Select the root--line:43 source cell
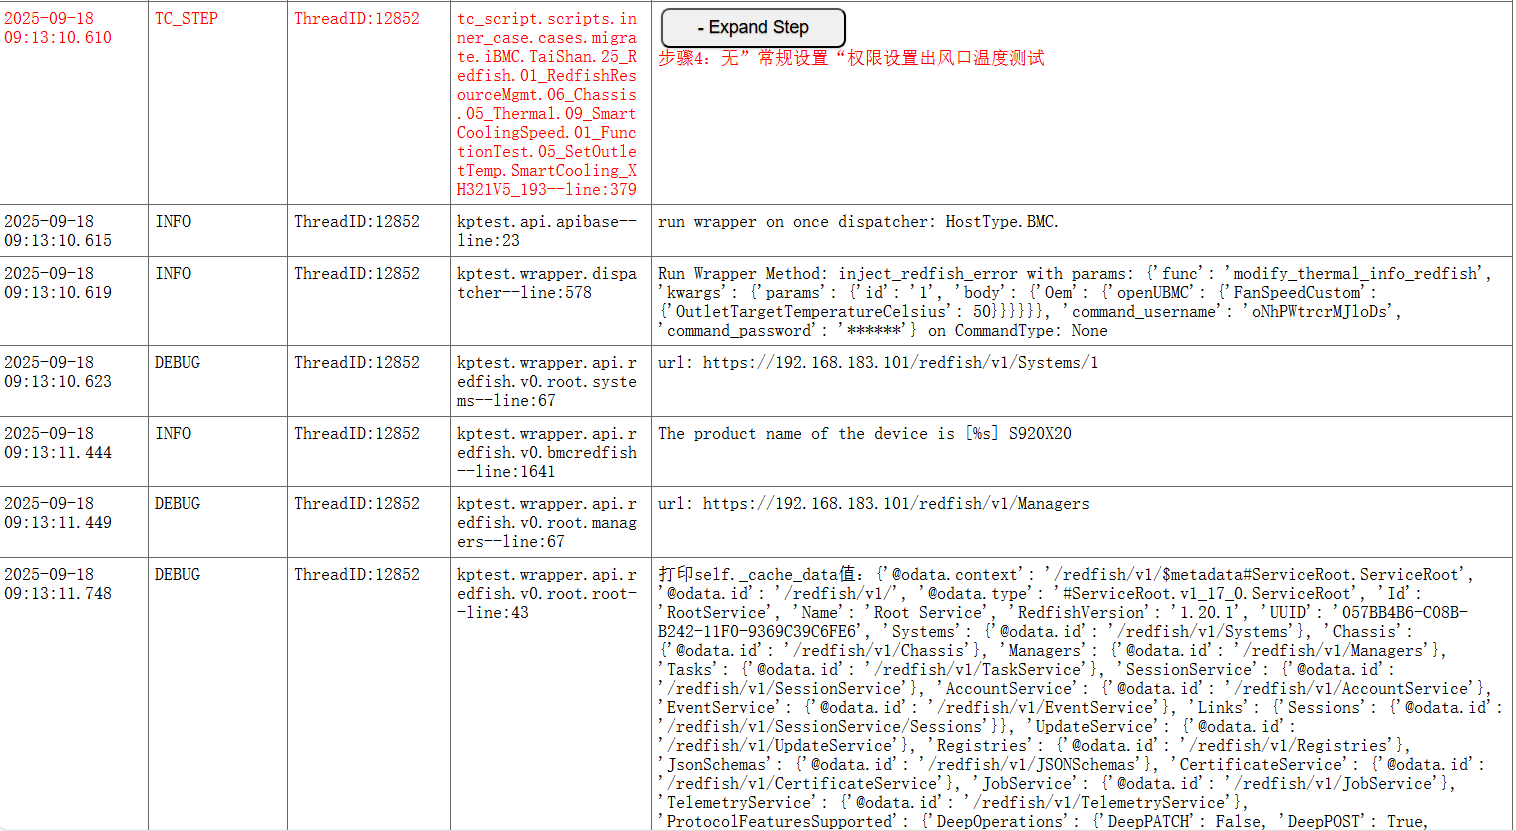Viewport: 1516px width, 831px height. click(x=547, y=593)
